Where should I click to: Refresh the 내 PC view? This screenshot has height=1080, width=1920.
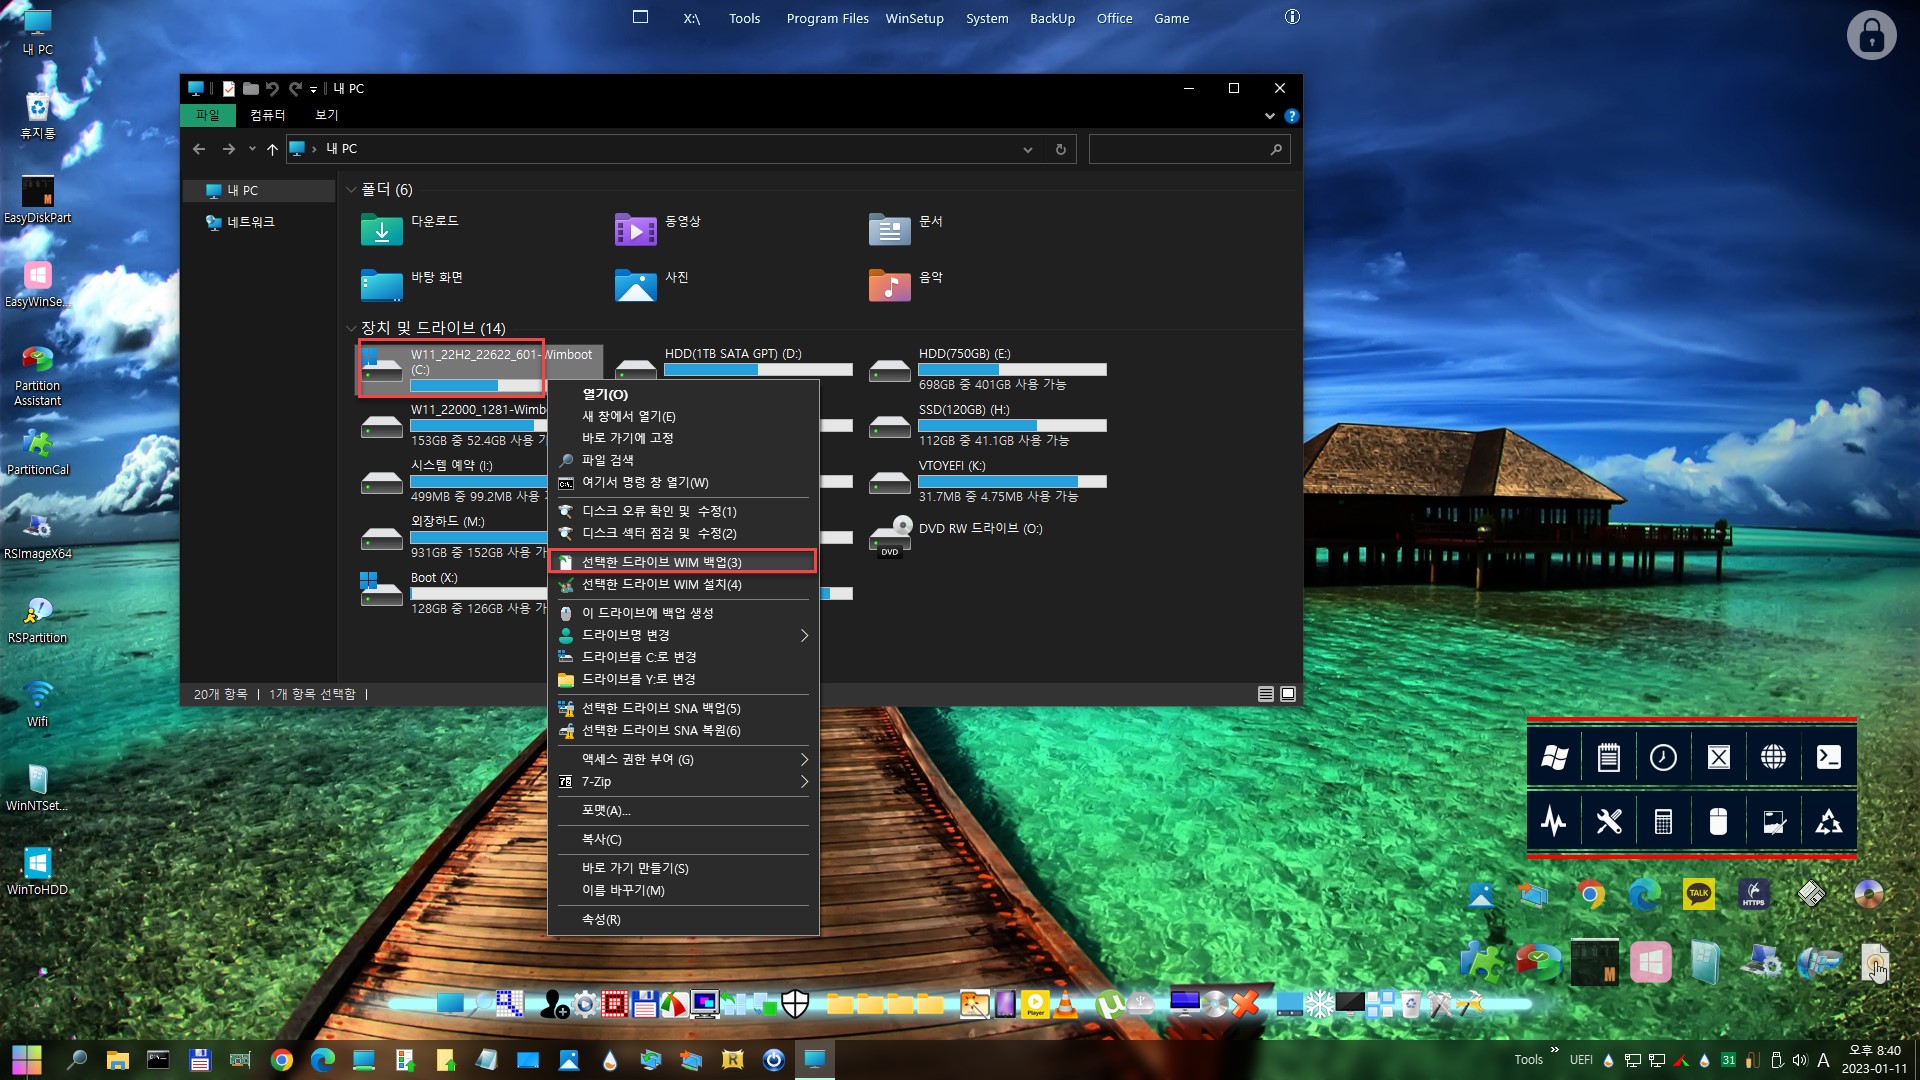tap(1060, 150)
